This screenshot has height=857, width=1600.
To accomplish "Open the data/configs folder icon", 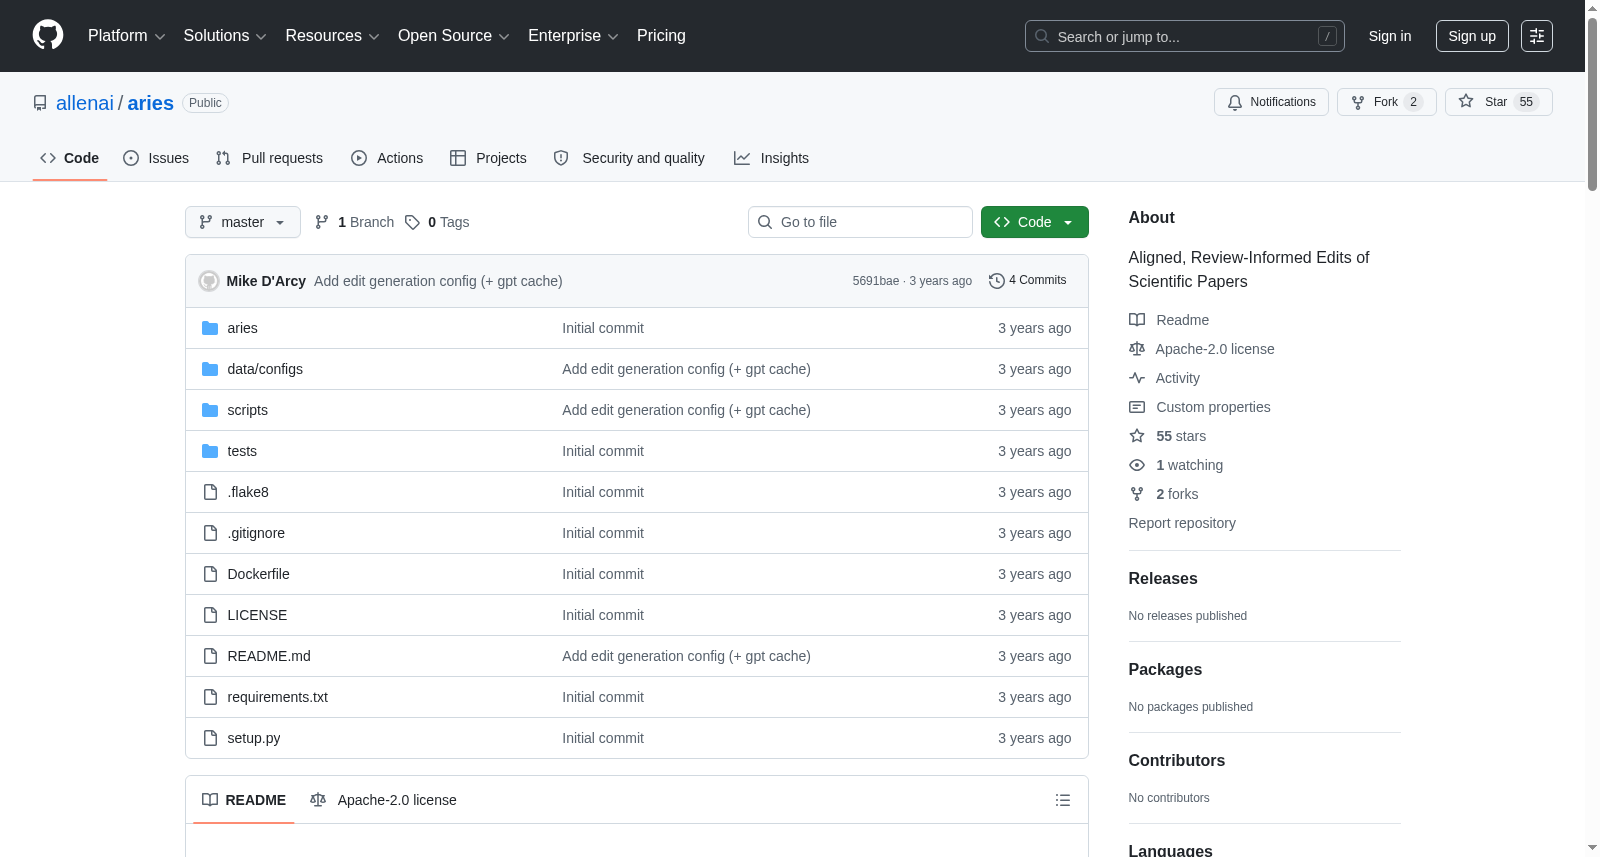I will 210,369.
